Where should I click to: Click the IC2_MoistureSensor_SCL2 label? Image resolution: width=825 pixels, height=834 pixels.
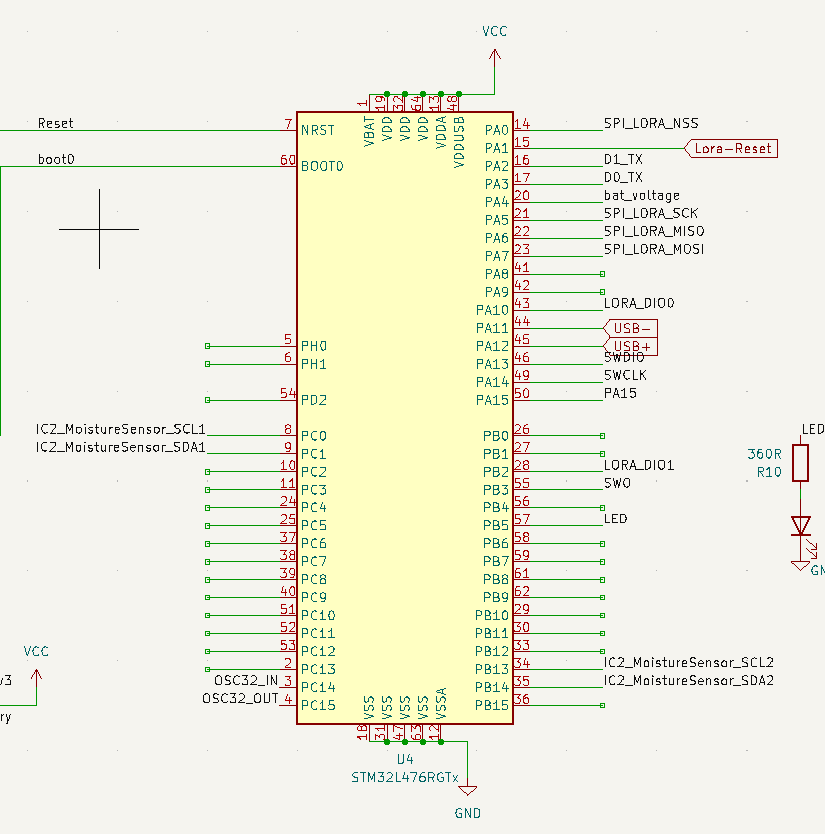(689, 663)
